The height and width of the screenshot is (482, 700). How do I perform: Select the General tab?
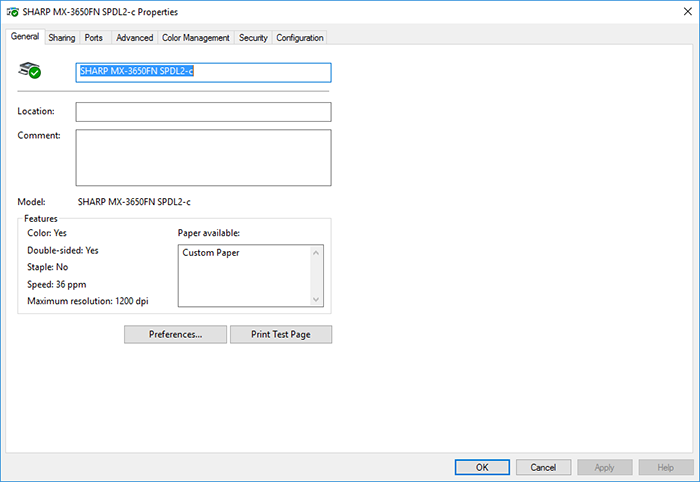pos(25,36)
